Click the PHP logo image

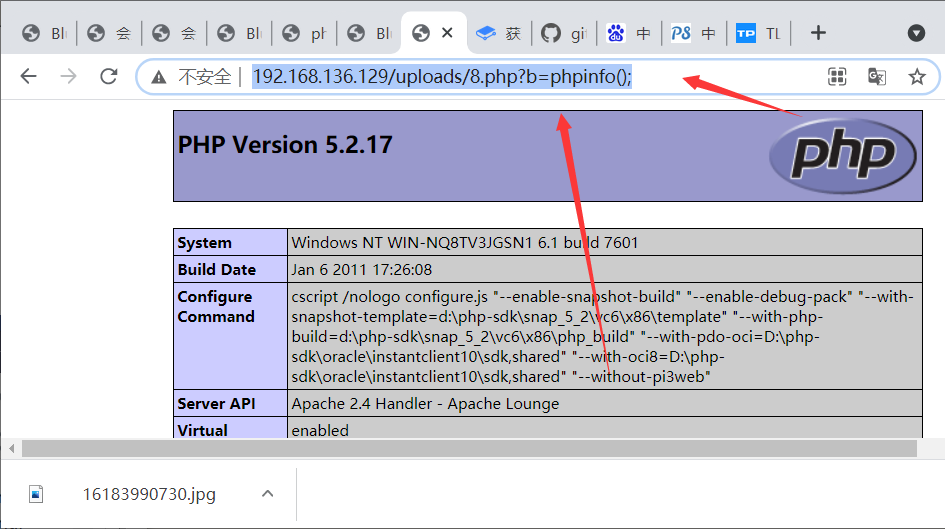pyautogui.click(x=843, y=156)
